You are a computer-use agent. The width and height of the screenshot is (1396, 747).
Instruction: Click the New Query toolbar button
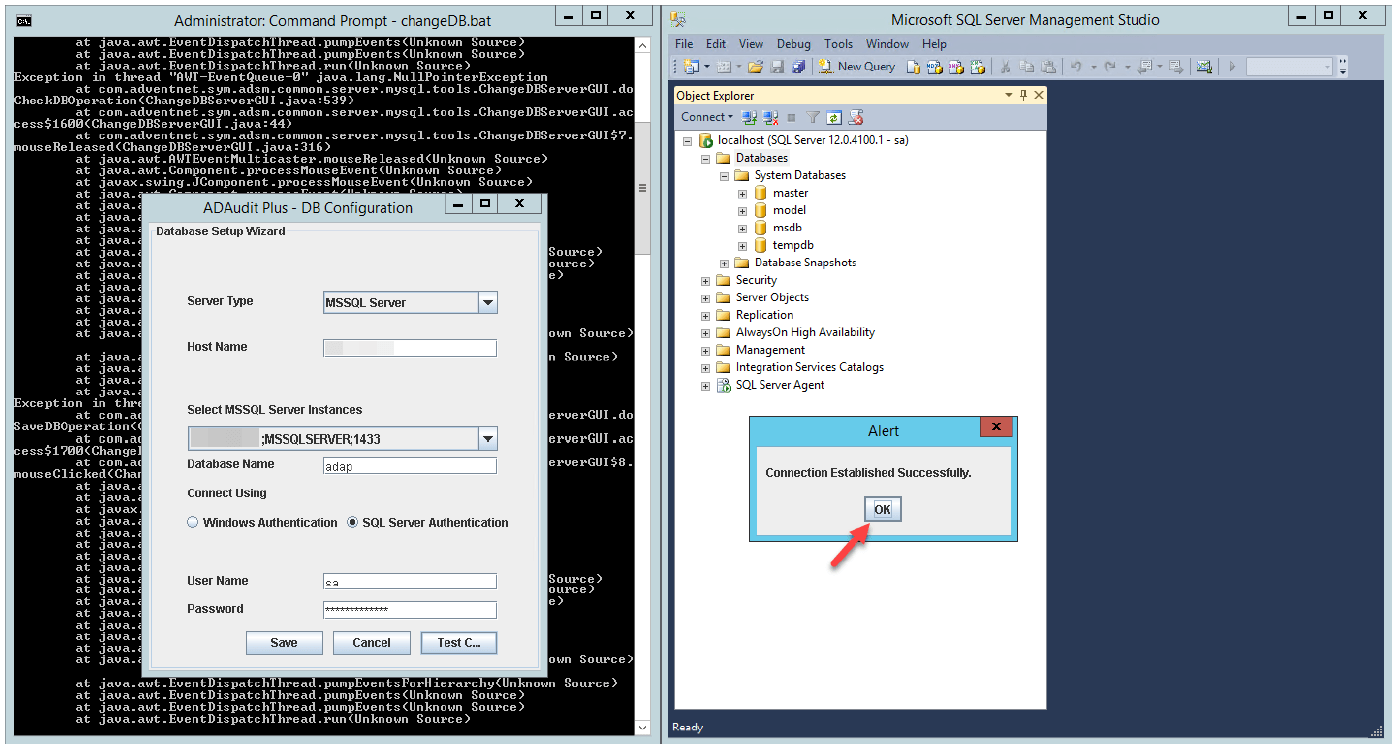[x=857, y=67]
